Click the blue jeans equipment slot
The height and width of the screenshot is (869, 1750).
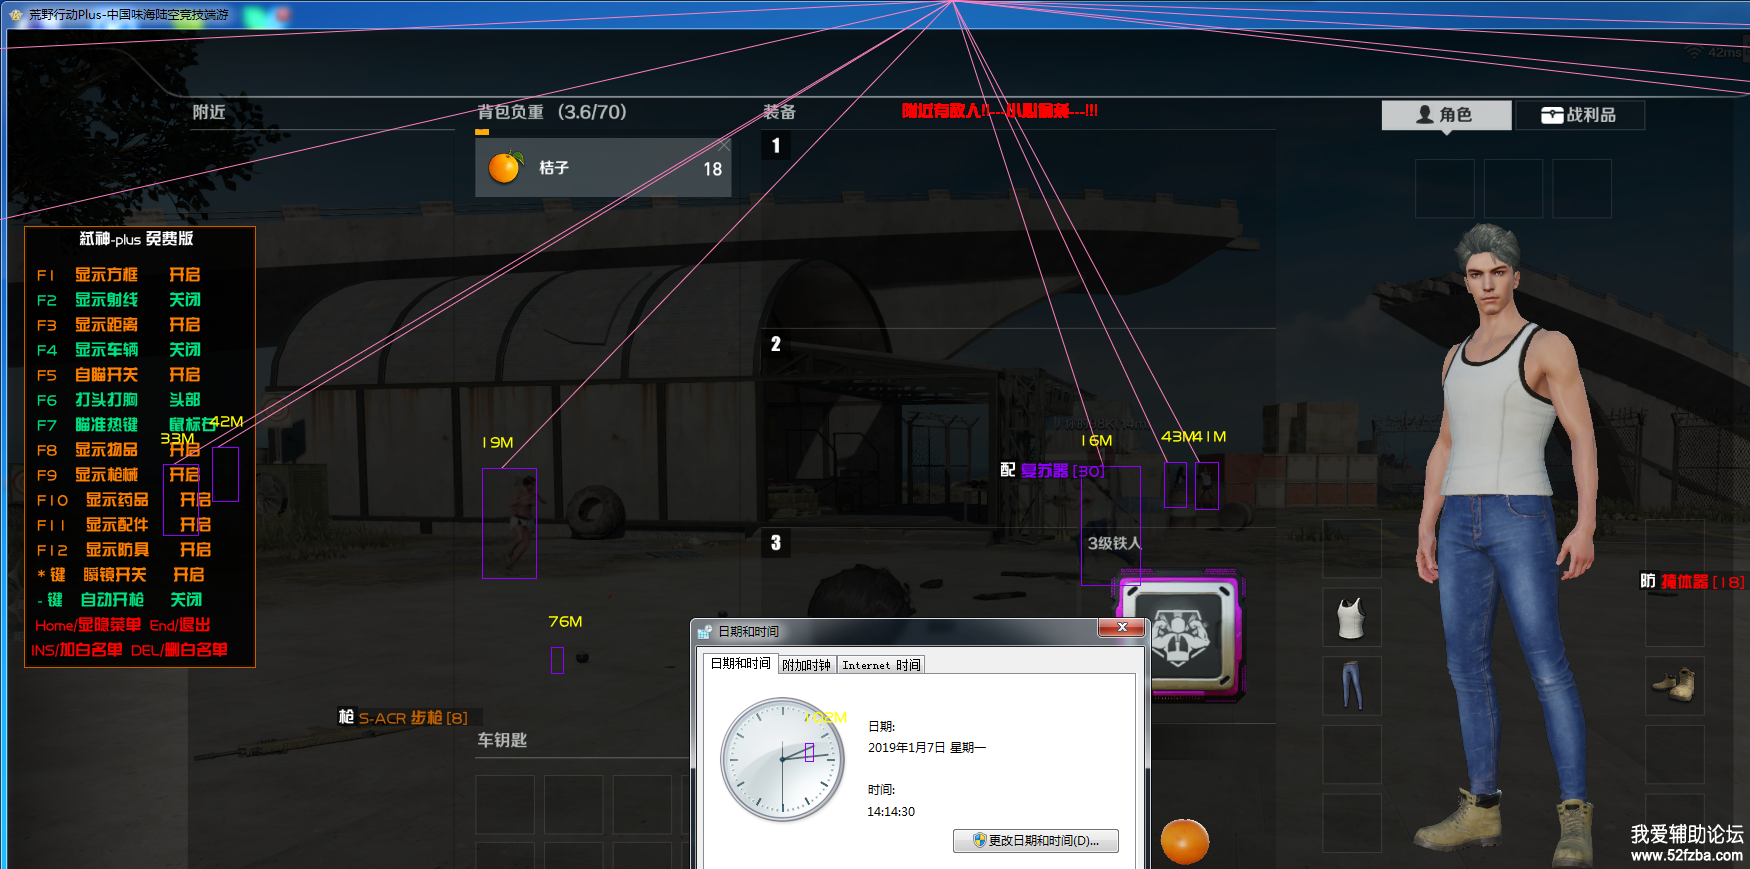(x=1351, y=686)
